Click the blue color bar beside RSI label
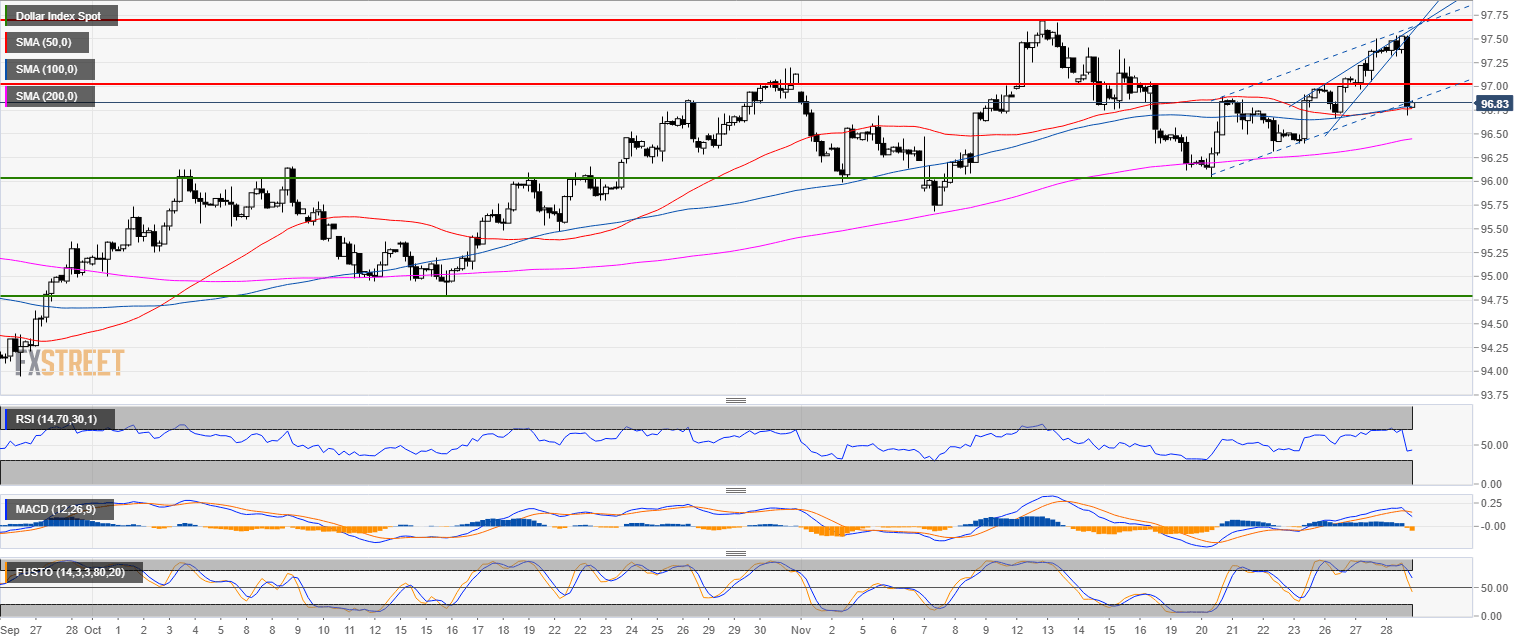This screenshot has height=643, width=1531. (5, 419)
